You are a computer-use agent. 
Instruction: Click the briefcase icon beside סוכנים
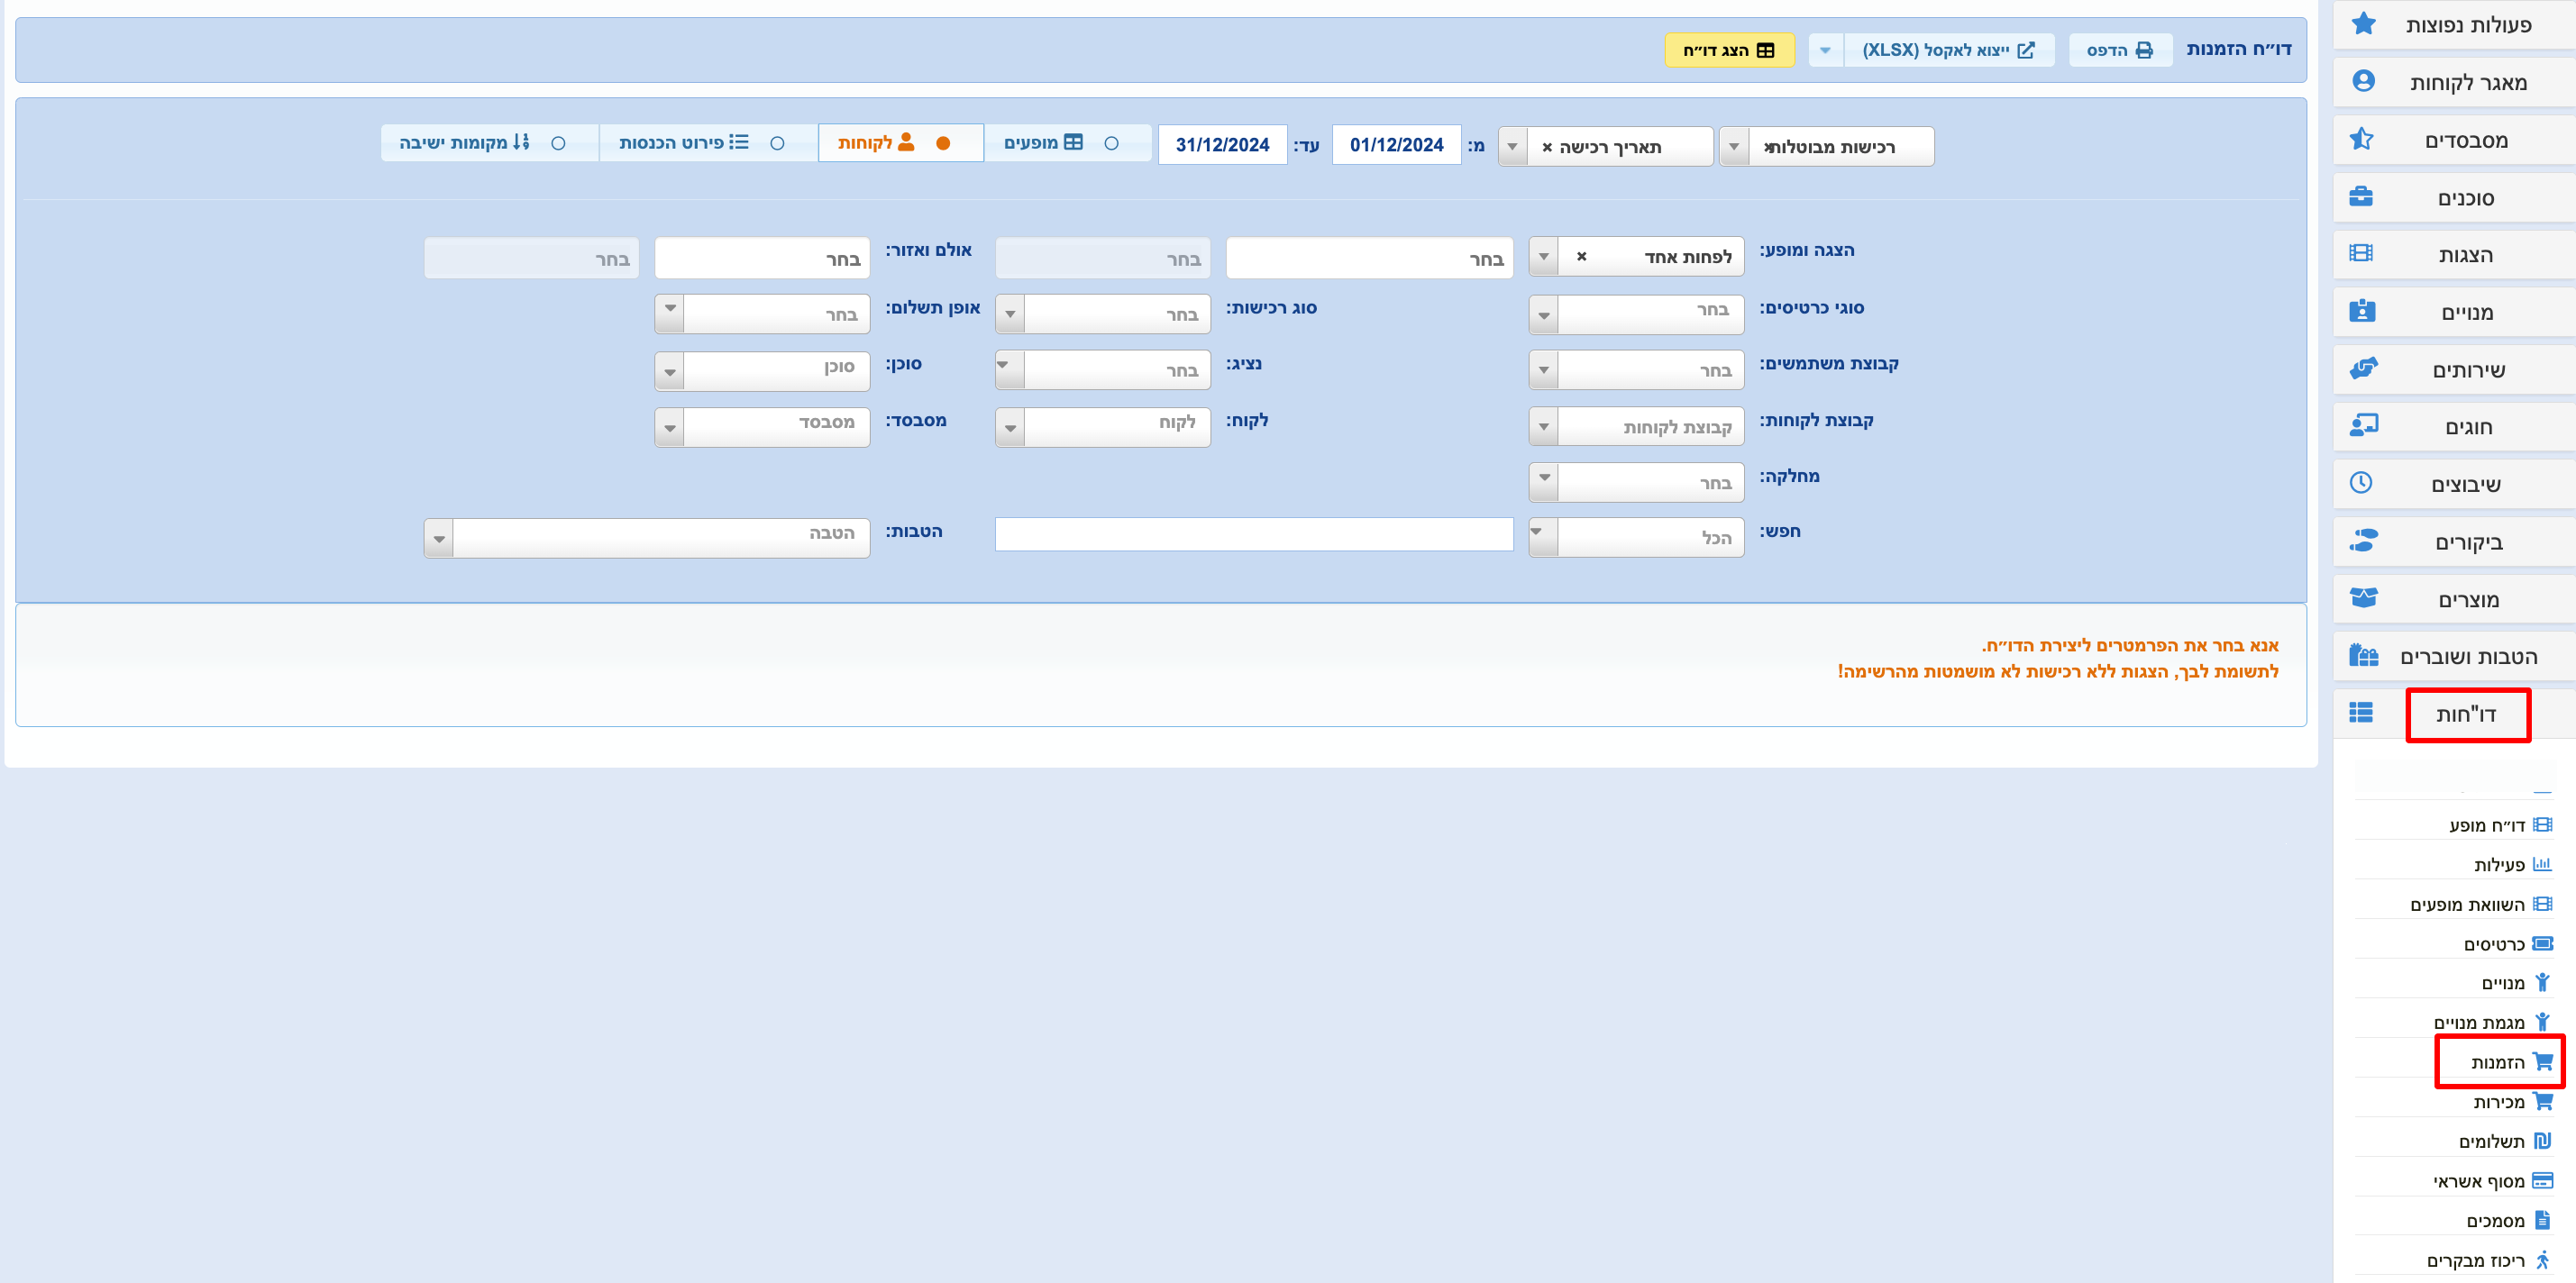(2361, 196)
